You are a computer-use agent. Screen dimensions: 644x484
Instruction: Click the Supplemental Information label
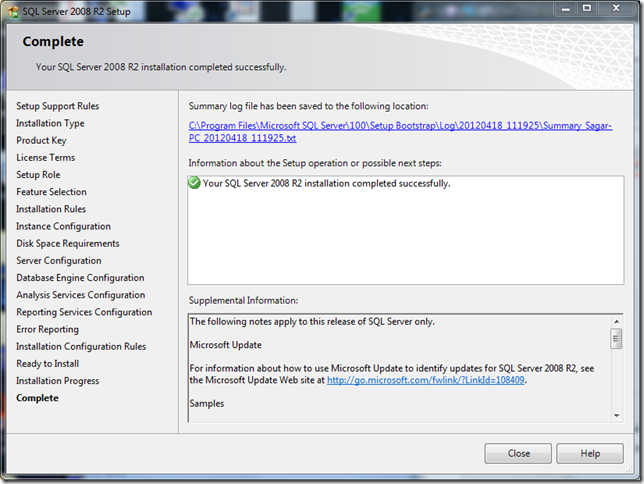coord(243,300)
